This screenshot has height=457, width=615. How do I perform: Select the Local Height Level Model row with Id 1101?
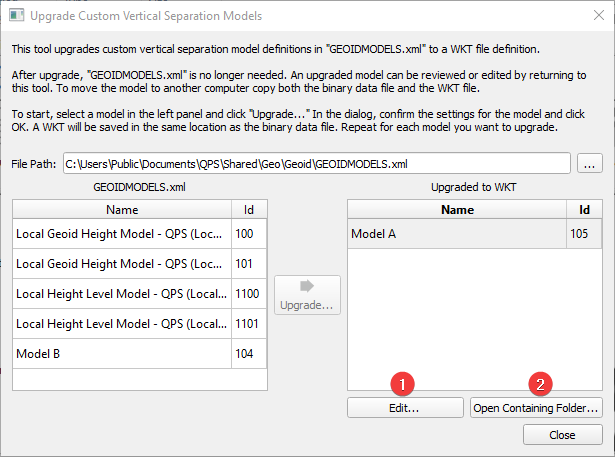(121, 324)
